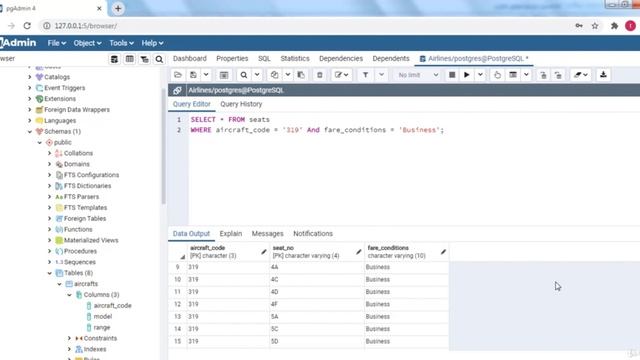The height and width of the screenshot is (360, 640).
Task: Switch to the Dependencies tab
Action: click(341, 58)
